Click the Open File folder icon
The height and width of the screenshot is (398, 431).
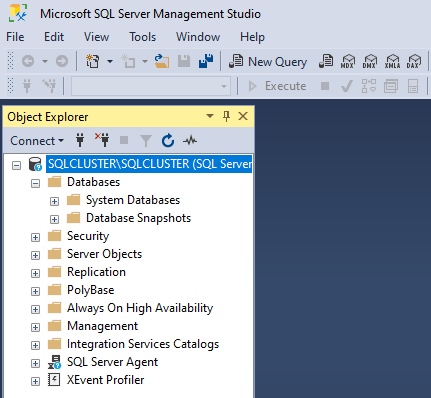pyautogui.click(x=162, y=61)
